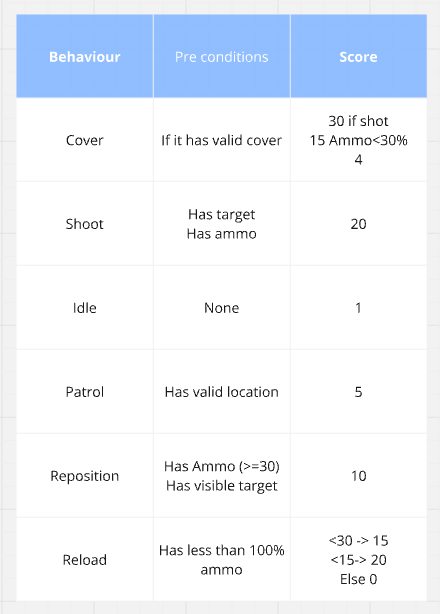
Task: Select the 'Has valid location' cell
Action: (222, 392)
